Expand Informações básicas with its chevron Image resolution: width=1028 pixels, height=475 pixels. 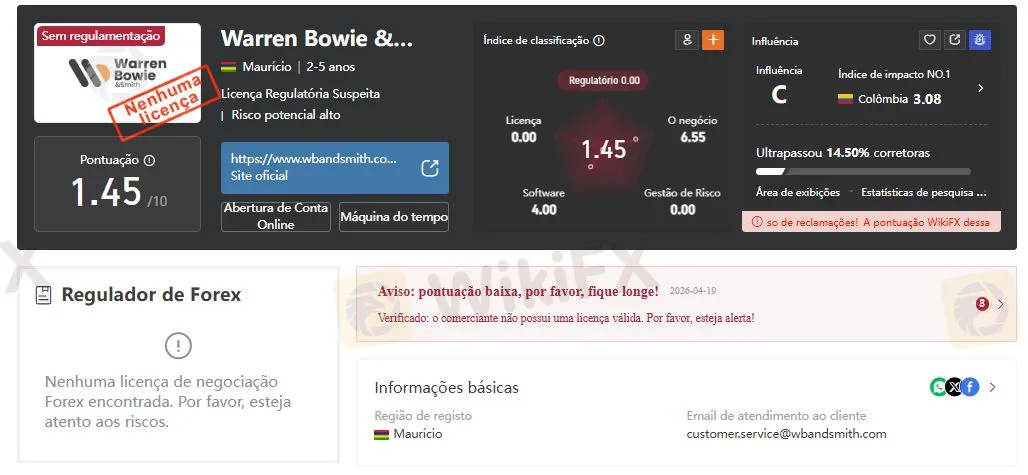click(993, 387)
